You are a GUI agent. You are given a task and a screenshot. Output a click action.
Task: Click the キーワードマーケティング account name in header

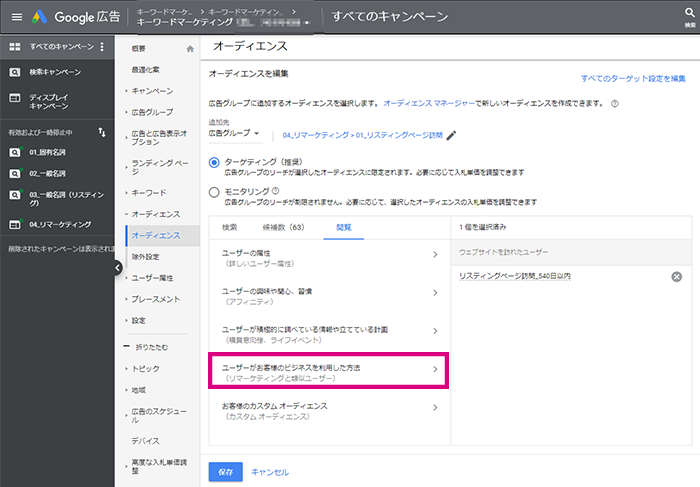point(184,22)
